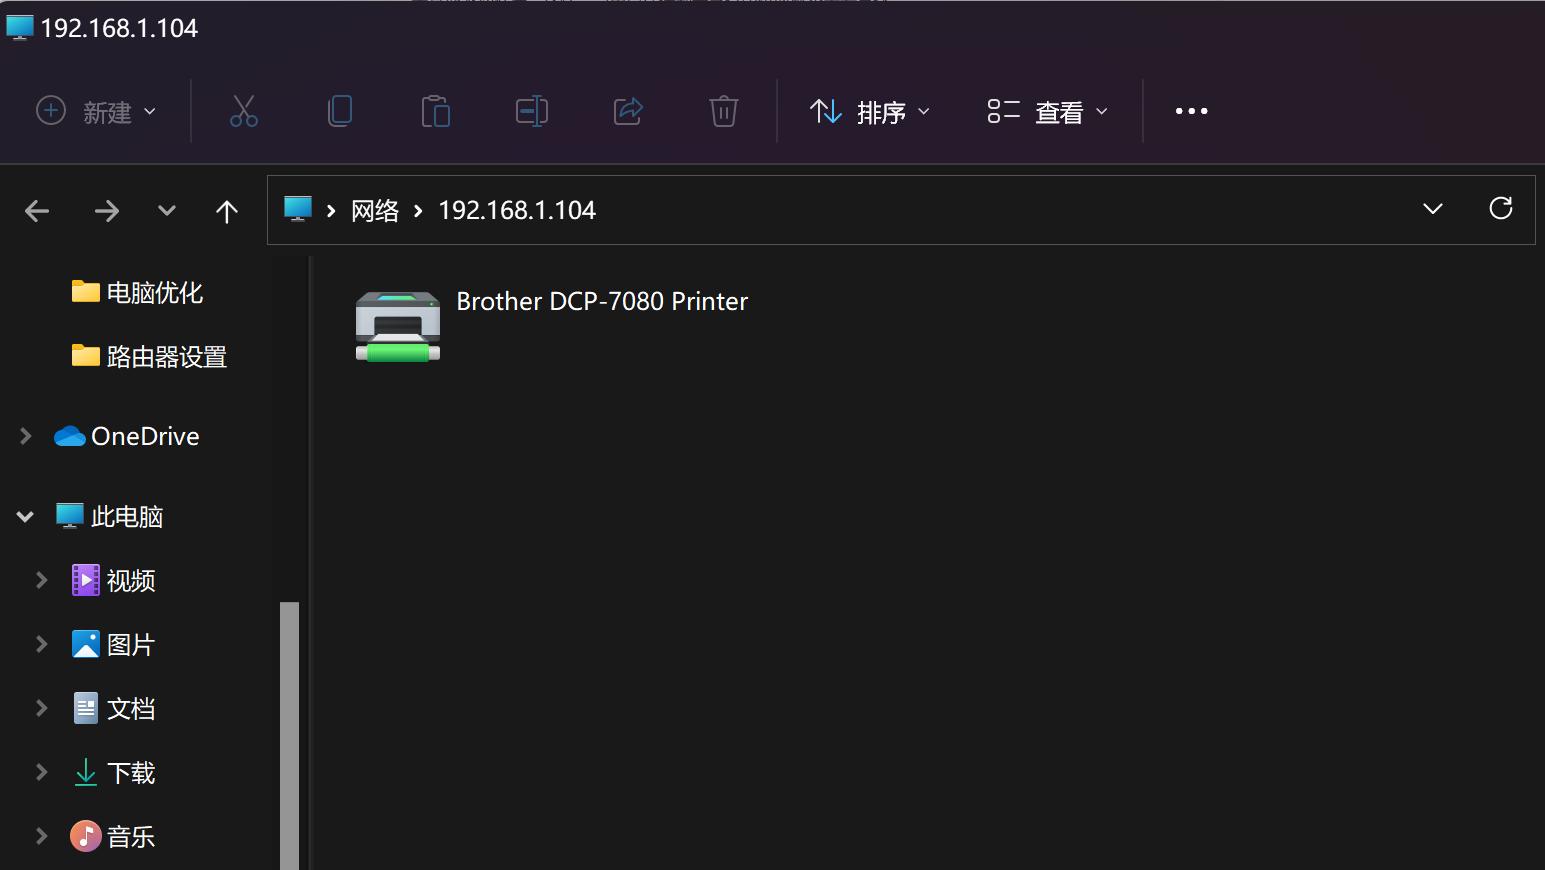This screenshot has width=1545, height=870.
Task: Click the Share icon in the toolbar
Action: point(628,111)
